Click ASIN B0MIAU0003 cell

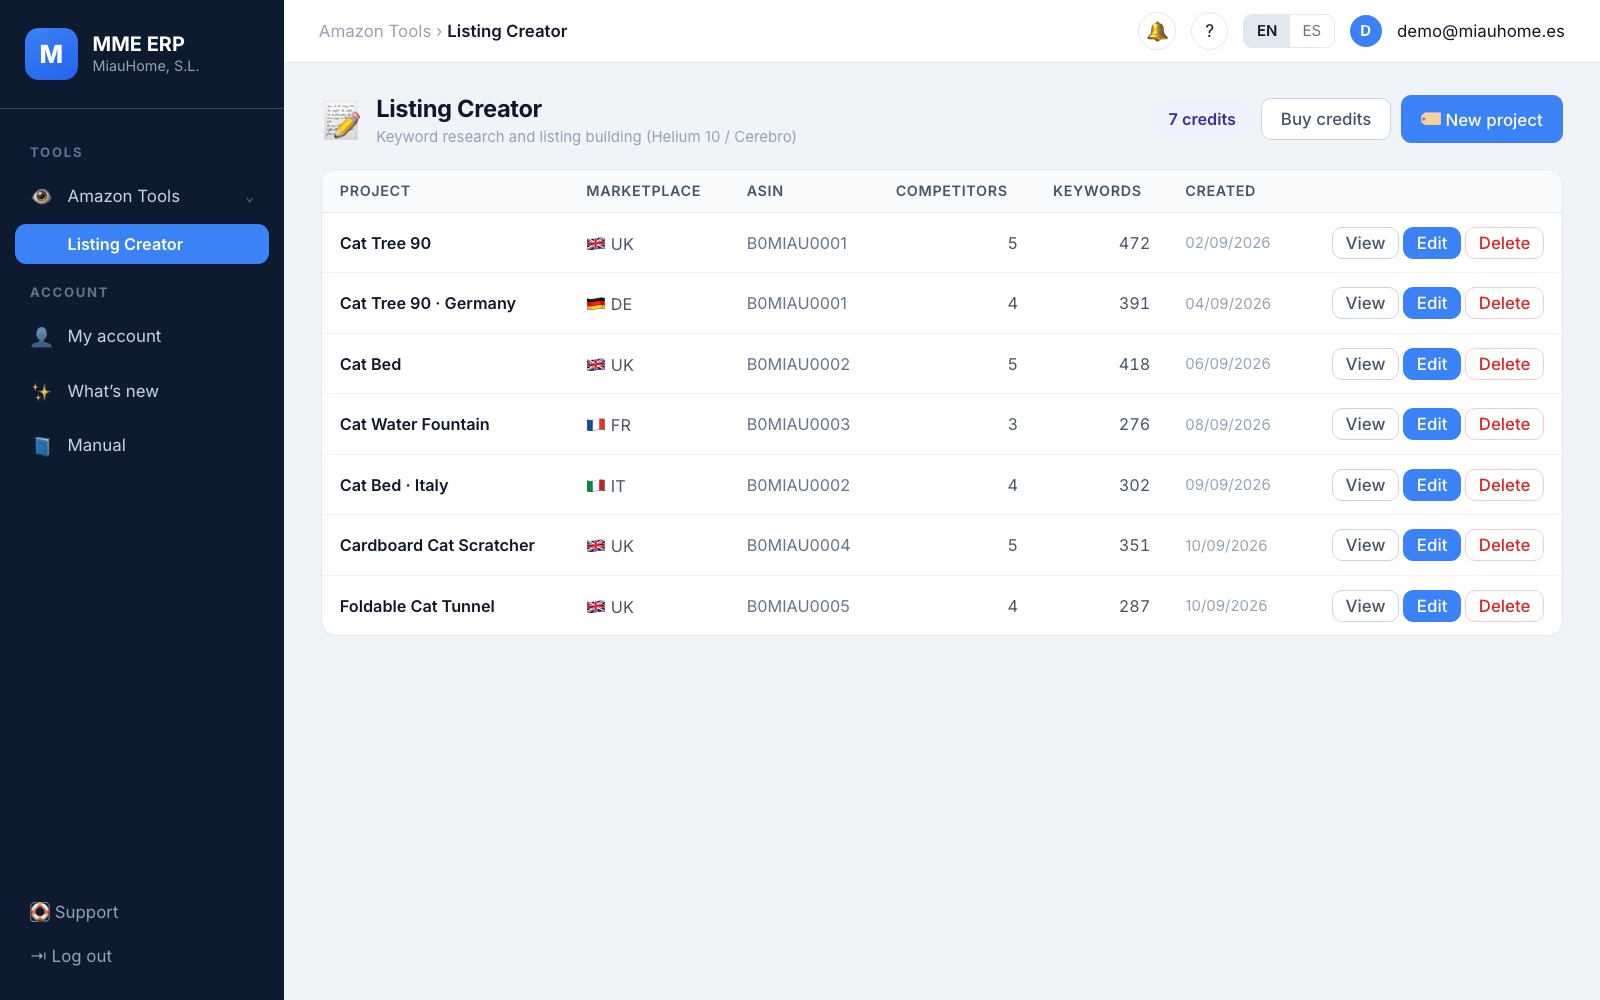tap(798, 424)
